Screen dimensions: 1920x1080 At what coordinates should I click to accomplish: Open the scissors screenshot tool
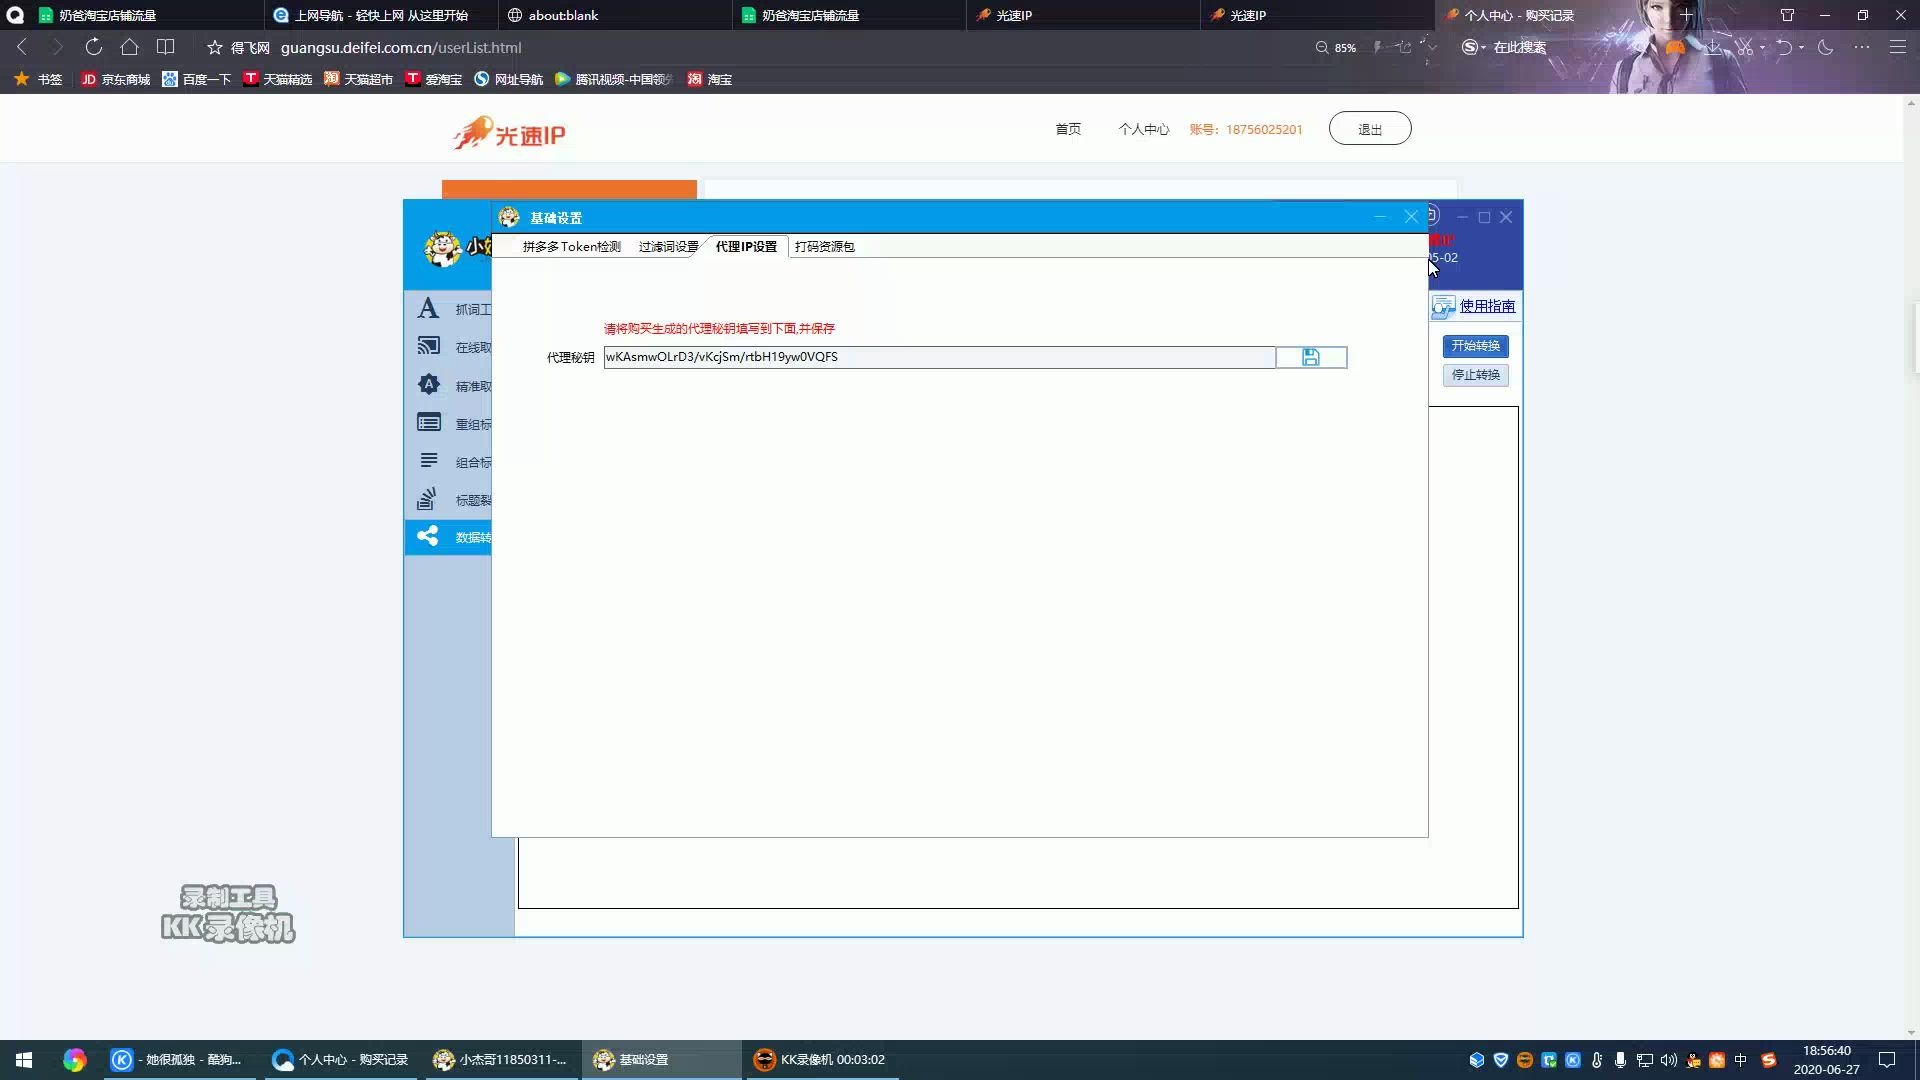coord(1745,47)
